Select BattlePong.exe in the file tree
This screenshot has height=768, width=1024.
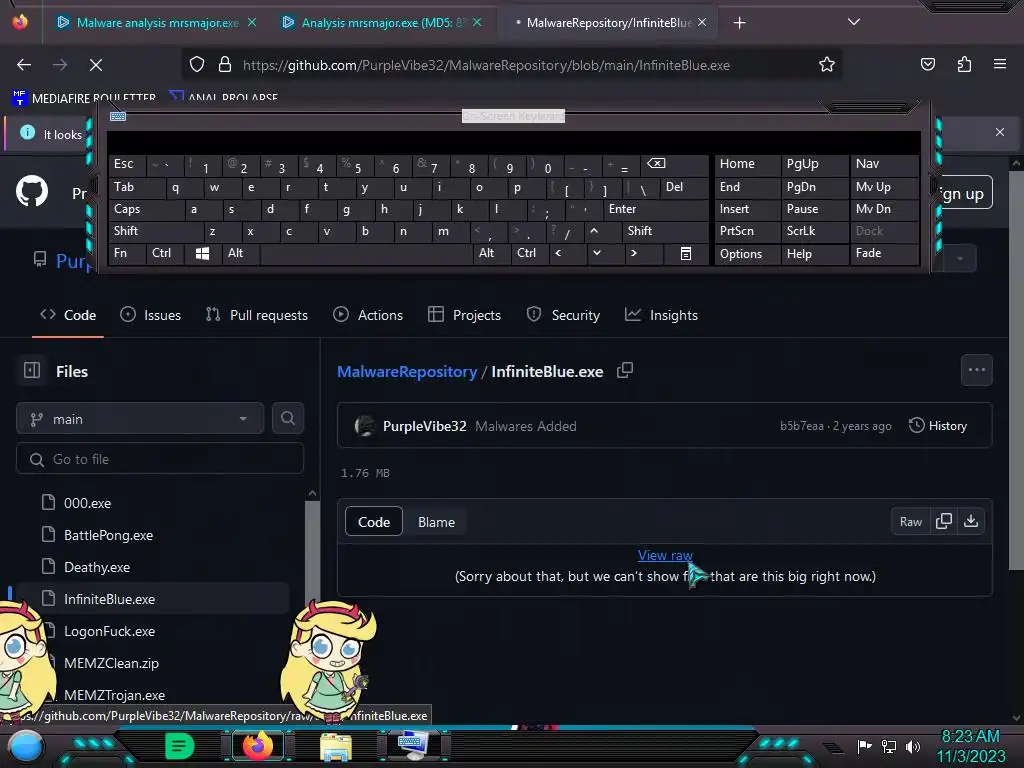(x=108, y=536)
